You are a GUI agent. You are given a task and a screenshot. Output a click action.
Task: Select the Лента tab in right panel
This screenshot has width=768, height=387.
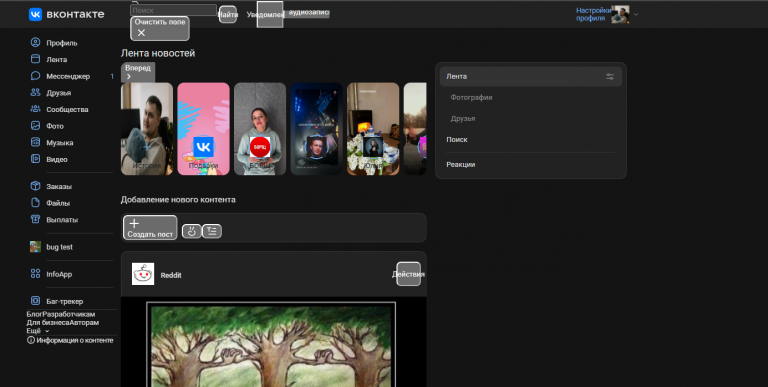(x=531, y=76)
